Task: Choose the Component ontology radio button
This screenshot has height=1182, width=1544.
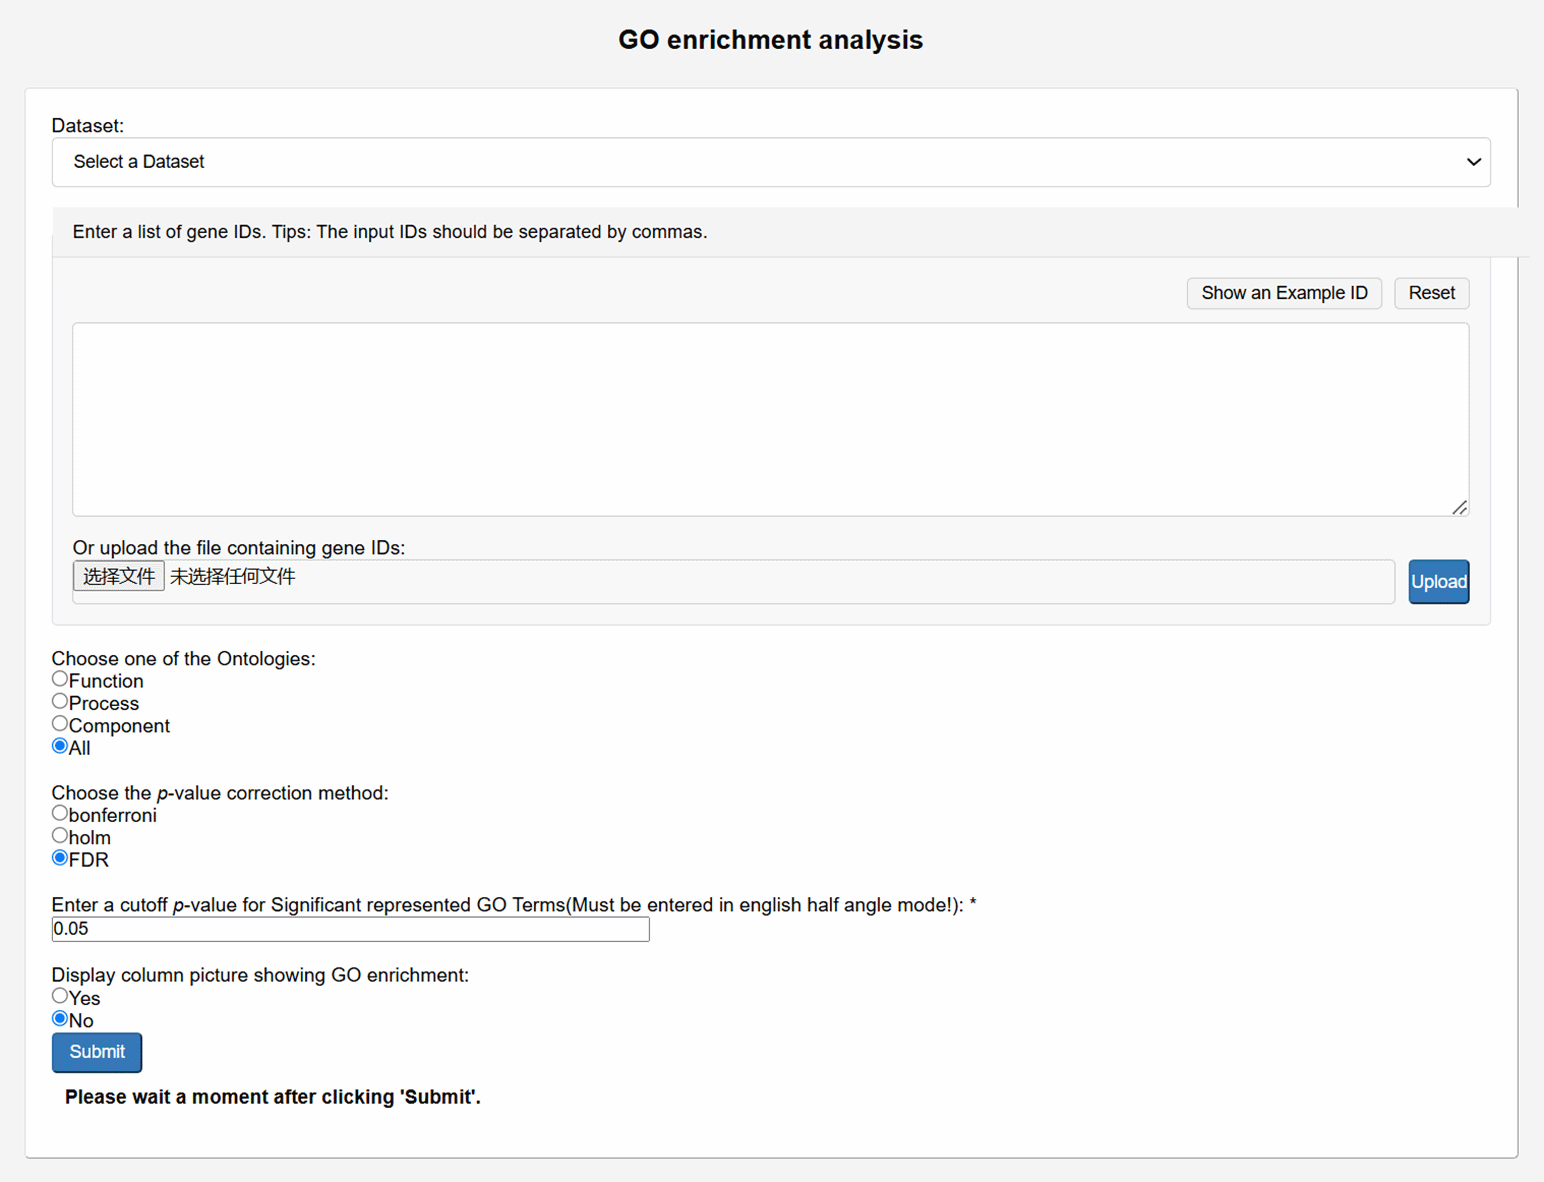Action: point(60,724)
